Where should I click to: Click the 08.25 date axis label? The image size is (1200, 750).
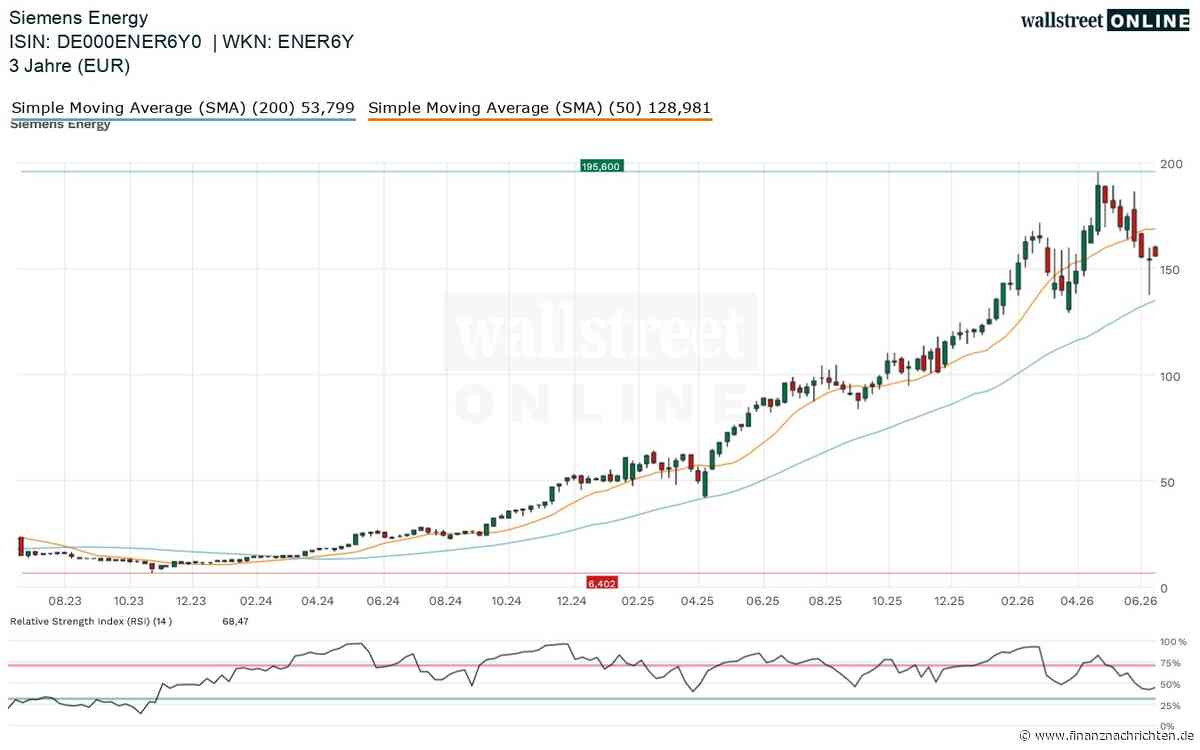(825, 601)
